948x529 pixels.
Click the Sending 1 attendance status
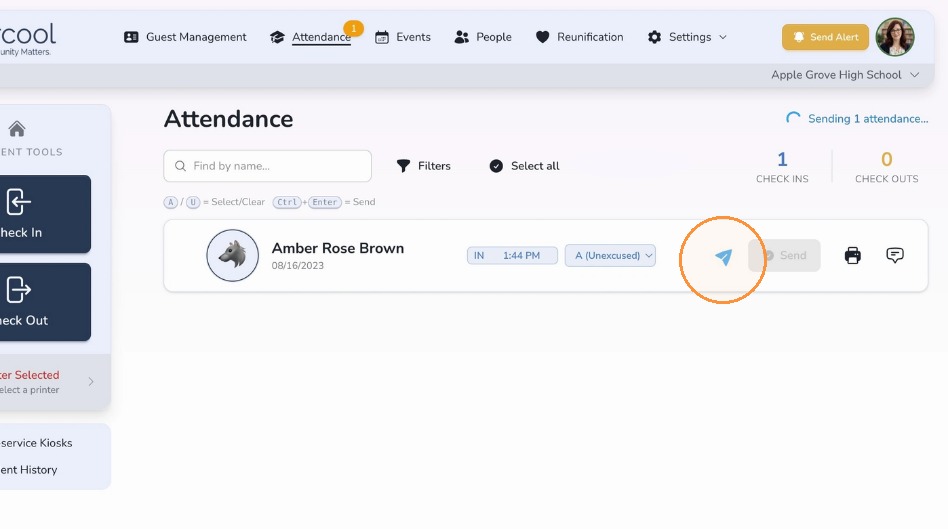pos(857,118)
